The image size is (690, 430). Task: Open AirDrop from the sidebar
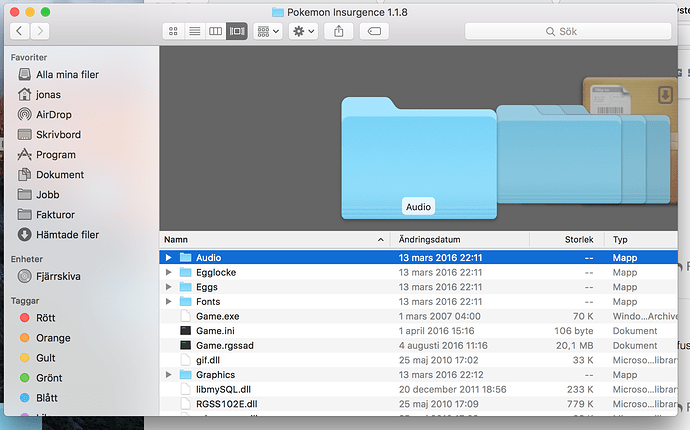click(44, 114)
